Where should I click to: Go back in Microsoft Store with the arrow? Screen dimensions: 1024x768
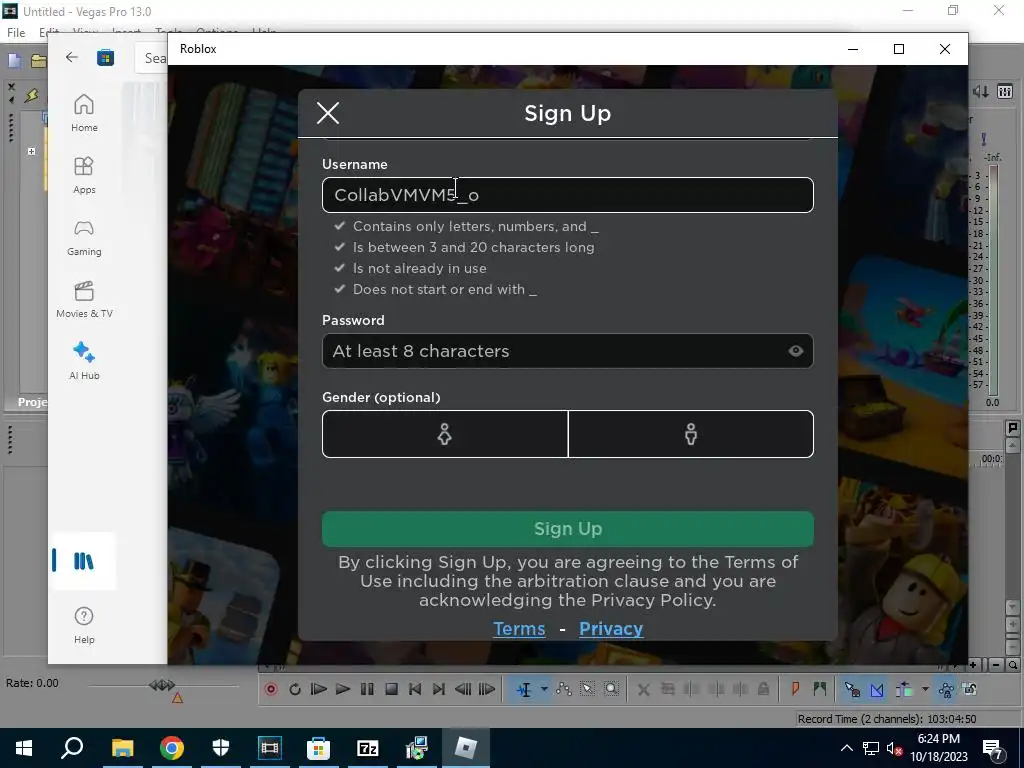pyautogui.click(x=72, y=57)
